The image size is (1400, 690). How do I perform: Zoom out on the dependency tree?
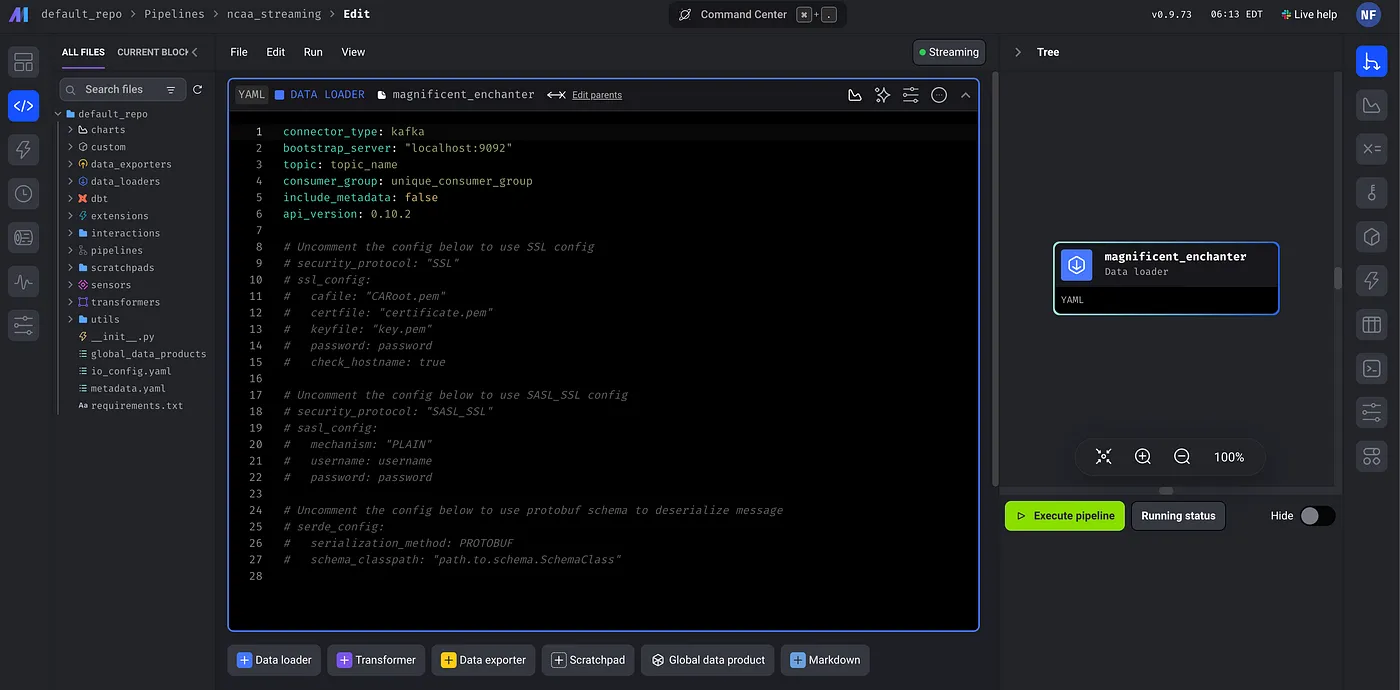click(1182, 457)
